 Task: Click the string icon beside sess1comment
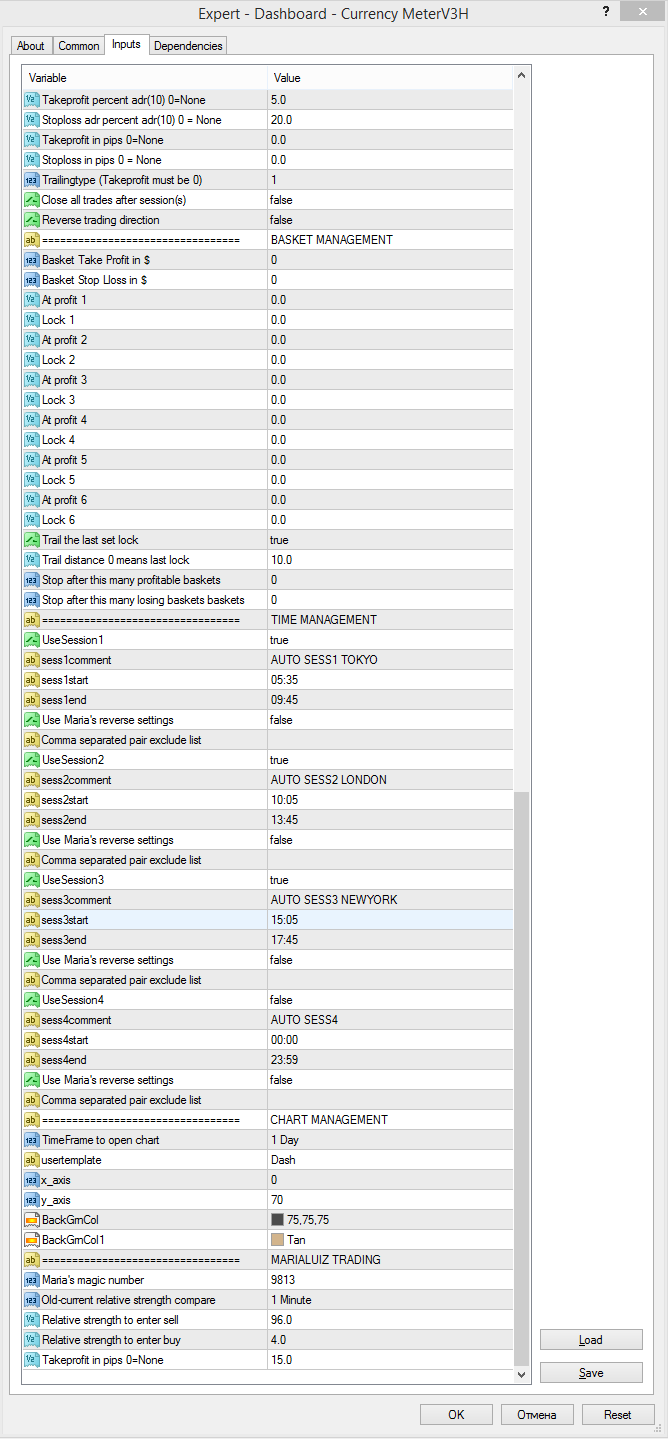pyautogui.click(x=32, y=660)
